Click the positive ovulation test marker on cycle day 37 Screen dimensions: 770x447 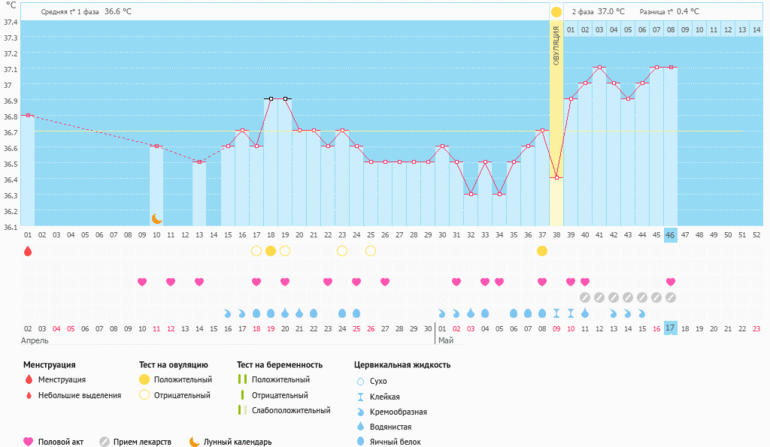click(x=542, y=251)
